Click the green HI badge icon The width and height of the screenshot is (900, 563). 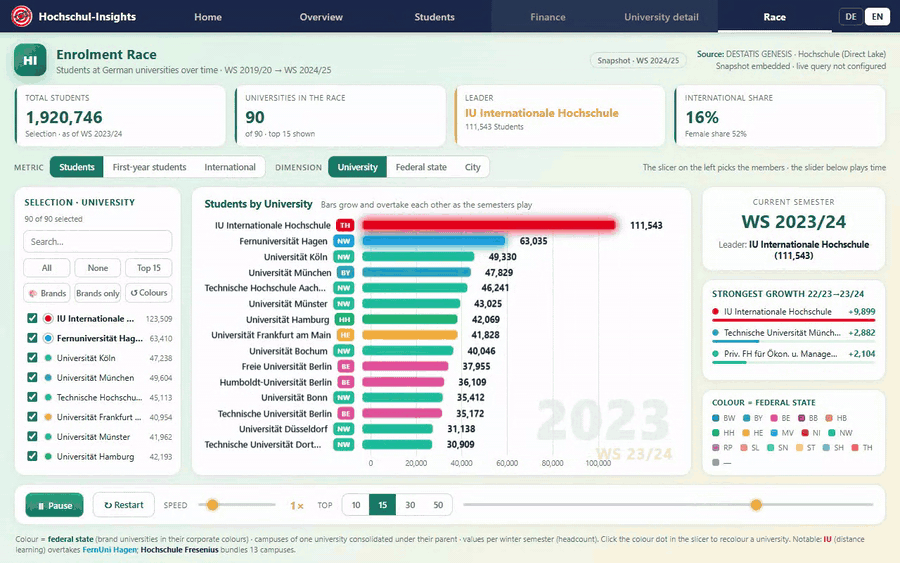pyautogui.click(x=30, y=60)
